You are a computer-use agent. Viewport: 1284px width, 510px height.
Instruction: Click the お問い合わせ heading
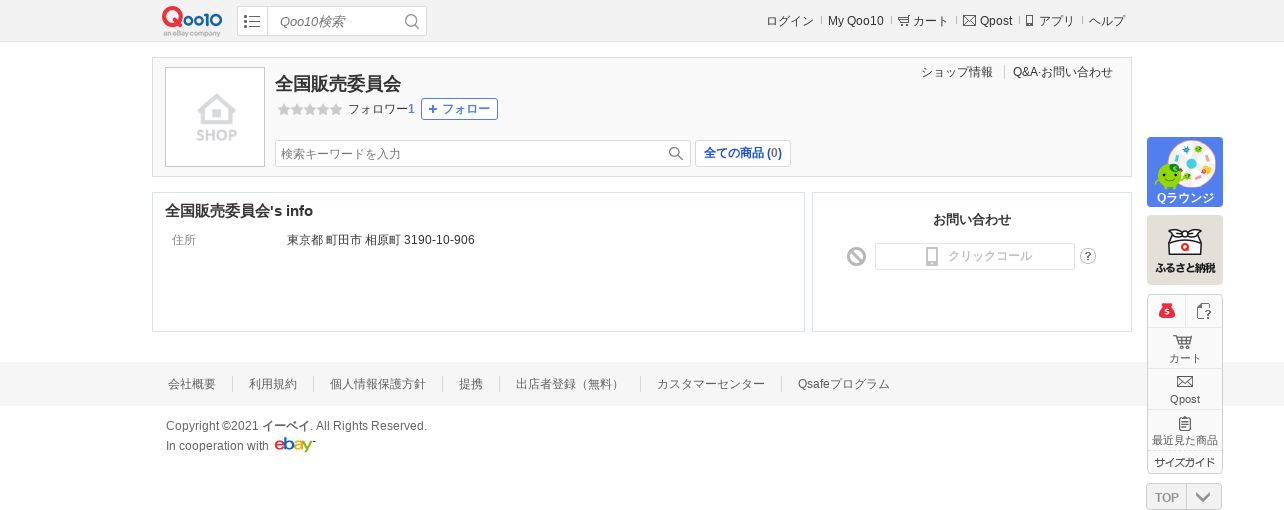(972, 220)
